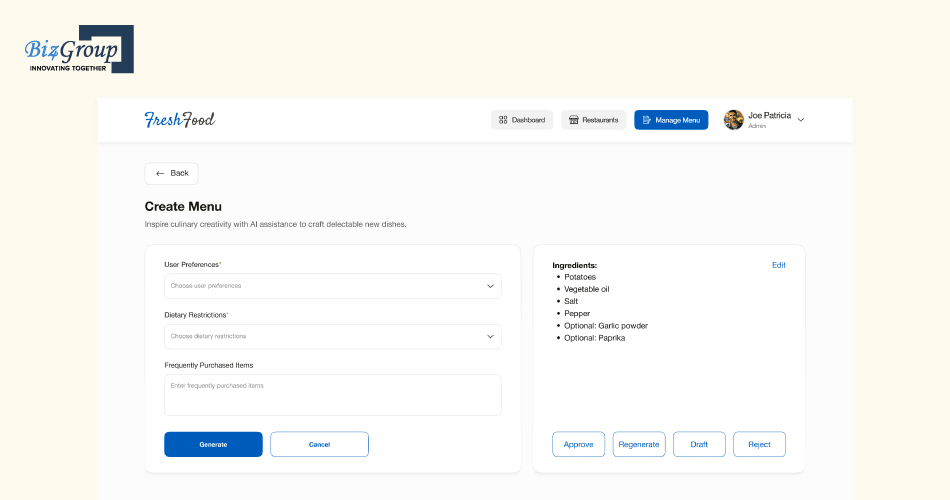Image resolution: width=950 pixels, height=500 pixels.
Task: Click the Potatoes ingredient
Action: click(x=580, y=277)
